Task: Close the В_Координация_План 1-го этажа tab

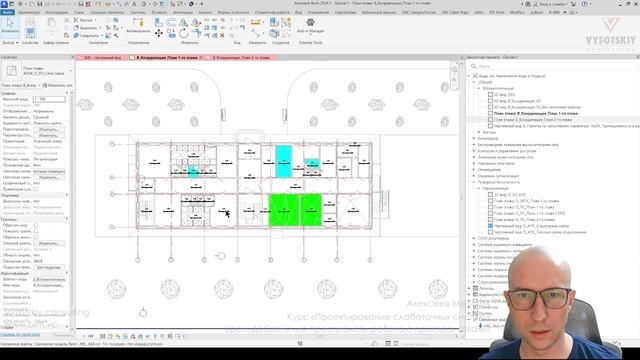Action: [x=201, y=58]
